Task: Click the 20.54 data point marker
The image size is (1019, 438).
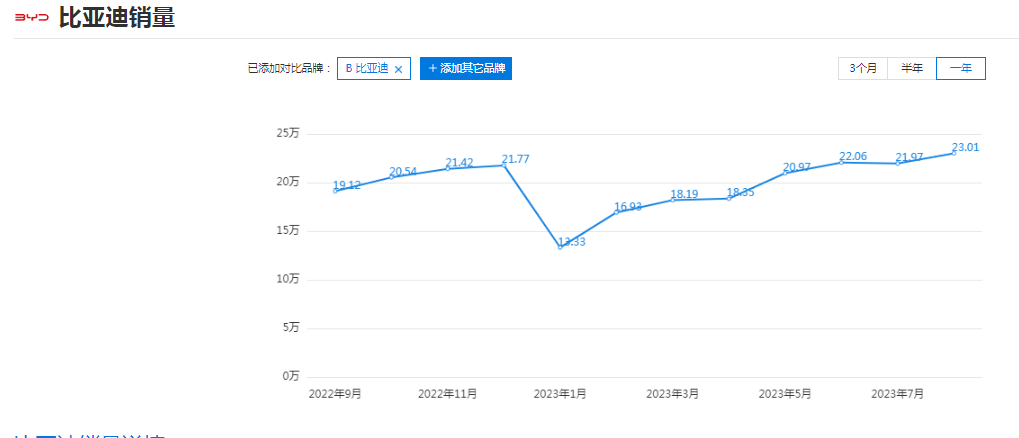Action: coord(392,176)
